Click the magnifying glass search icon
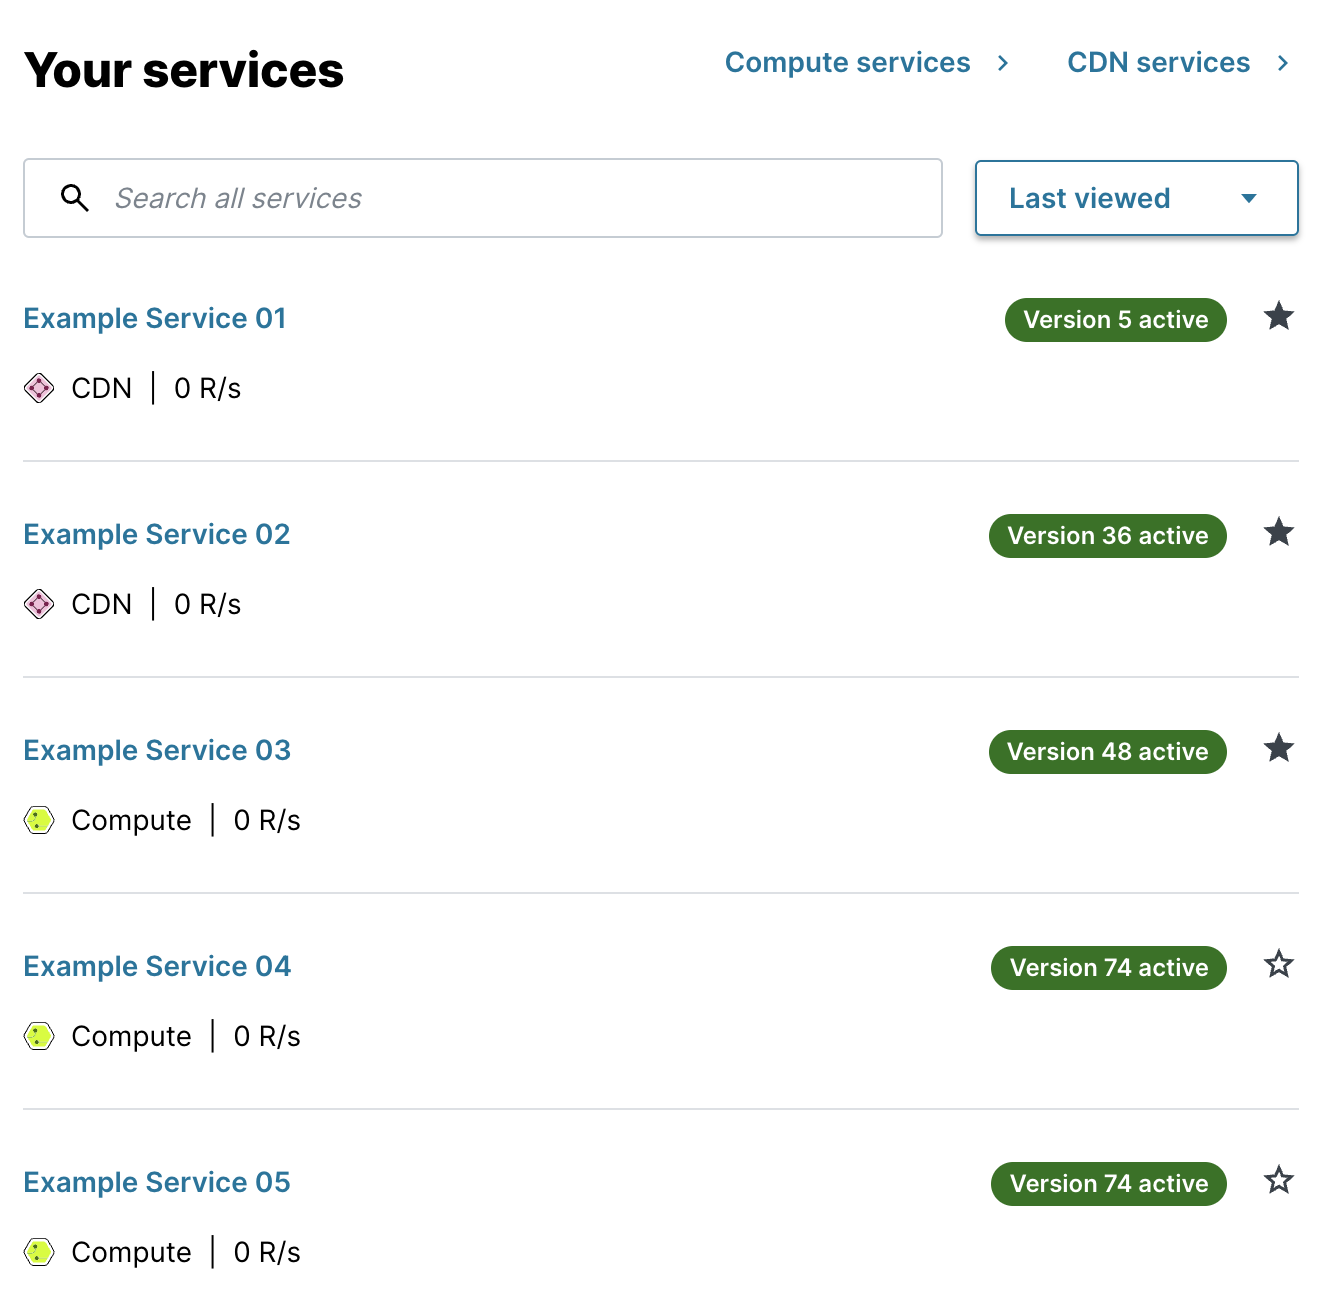 (75, 198)
